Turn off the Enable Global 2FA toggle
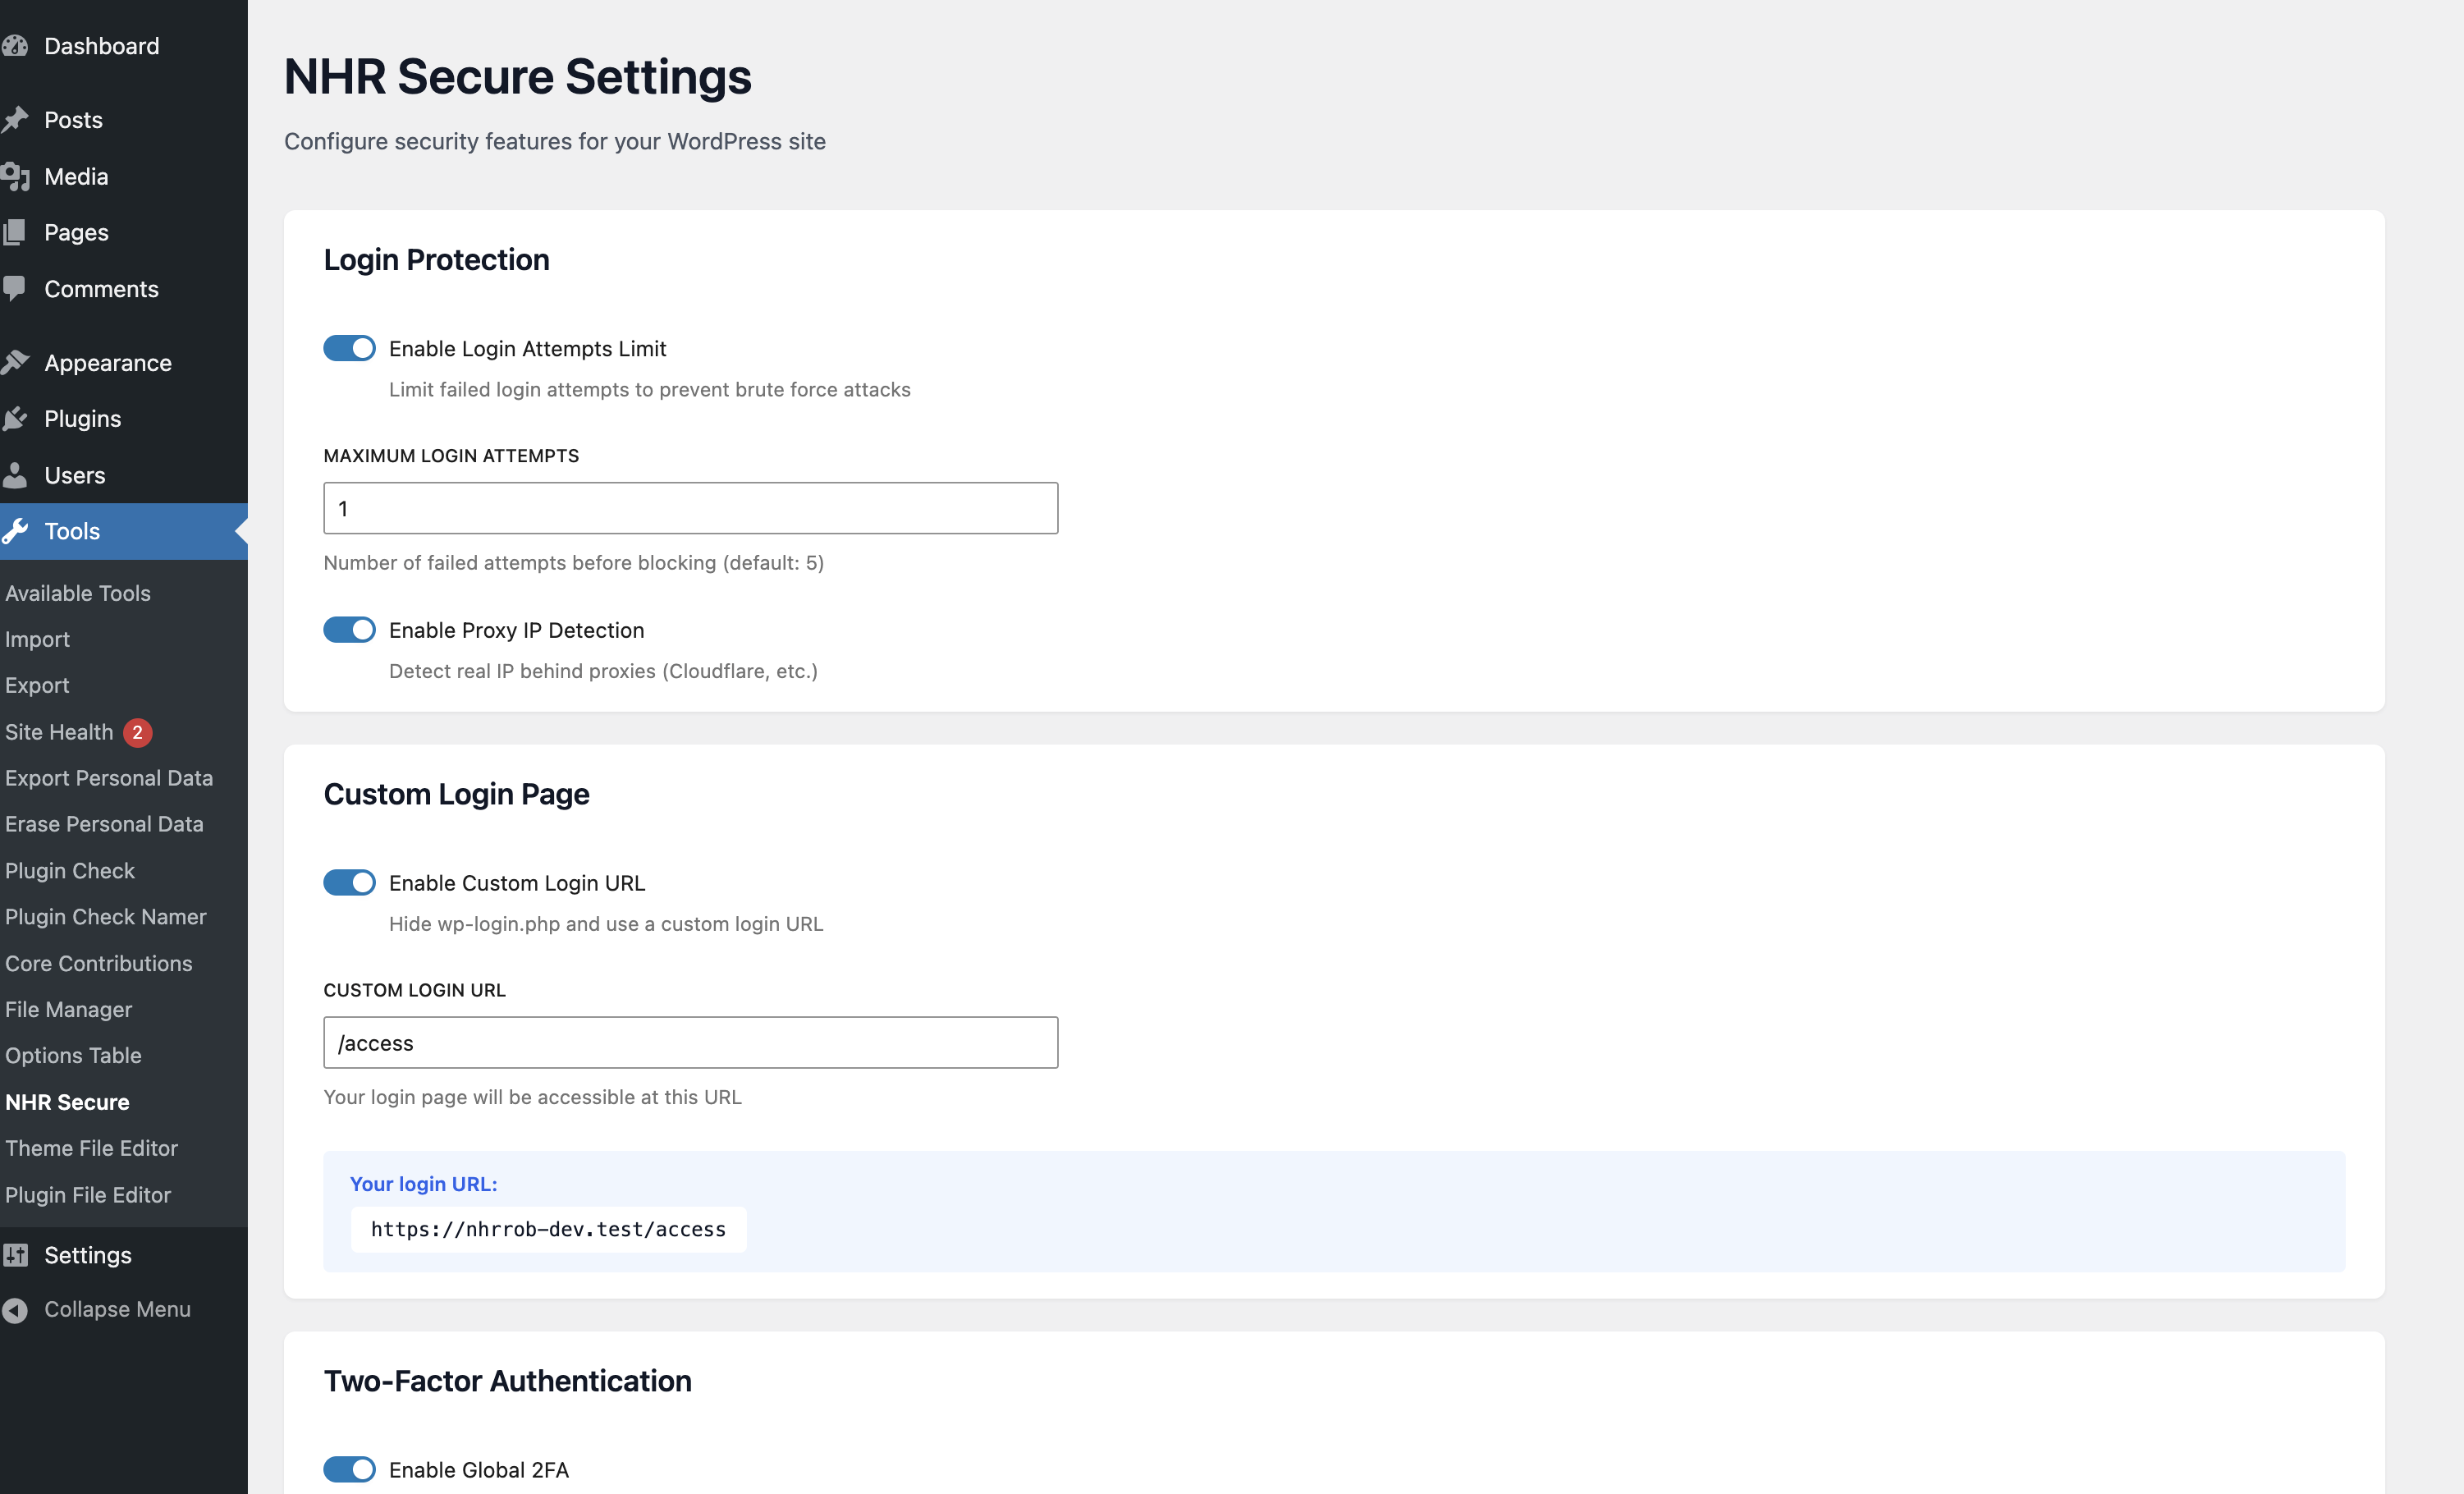The width and height of the screenshot is (2464, 1494). pos(349,1469)
